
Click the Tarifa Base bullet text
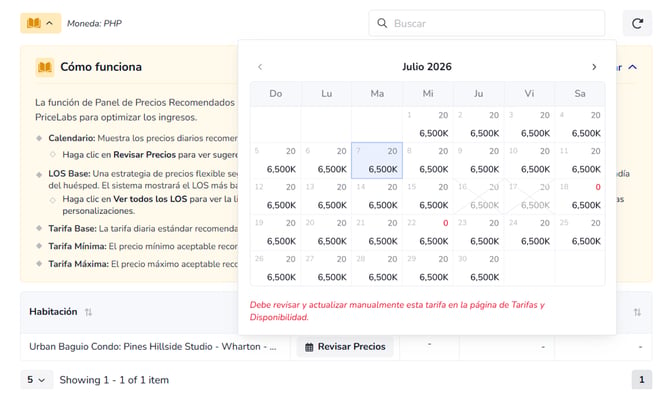coord(143,229)
